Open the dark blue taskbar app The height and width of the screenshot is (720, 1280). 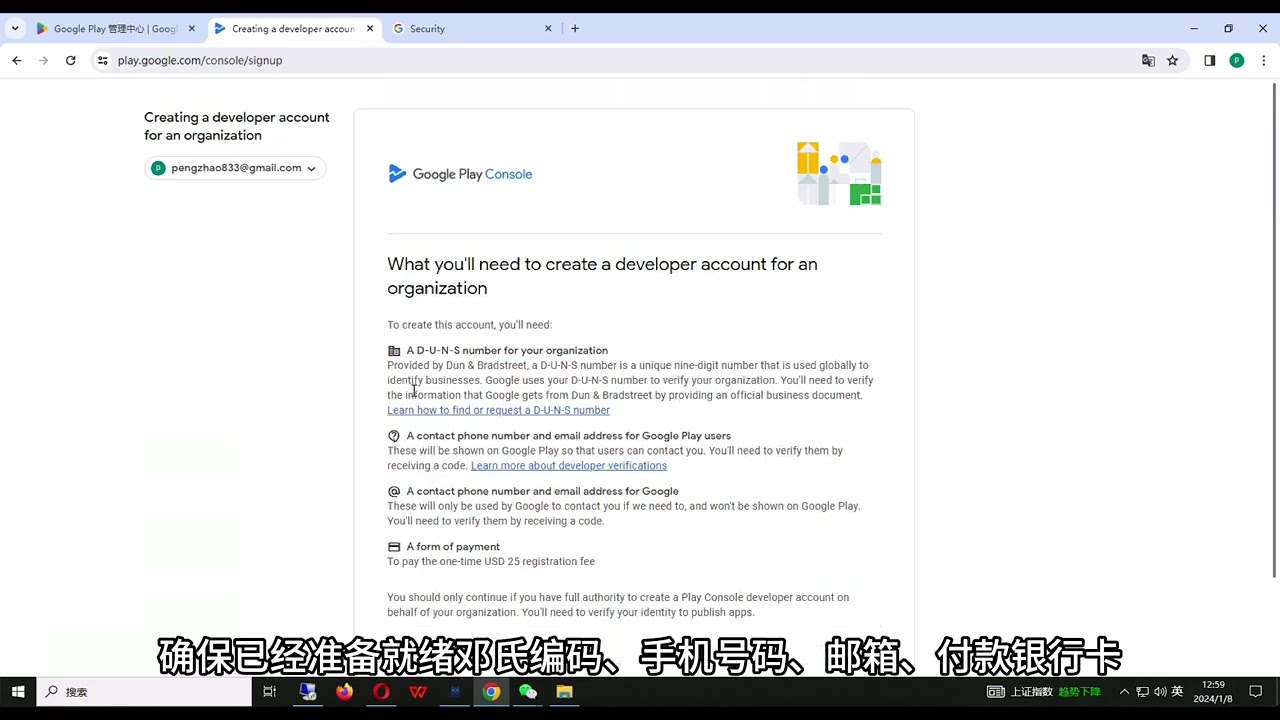click(x=455, y=691)
